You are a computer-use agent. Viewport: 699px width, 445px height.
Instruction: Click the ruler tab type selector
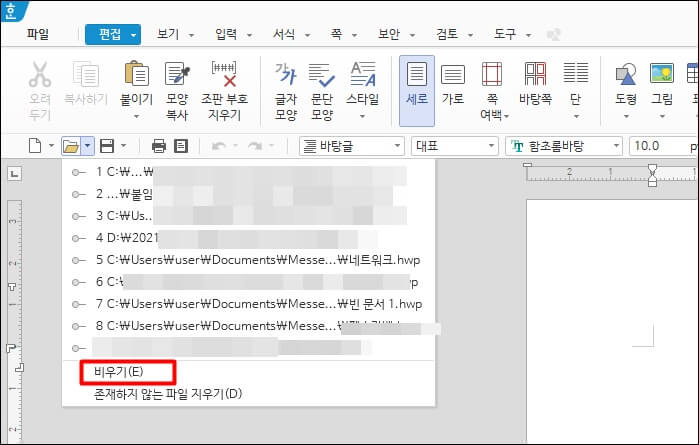pos(14,173)
